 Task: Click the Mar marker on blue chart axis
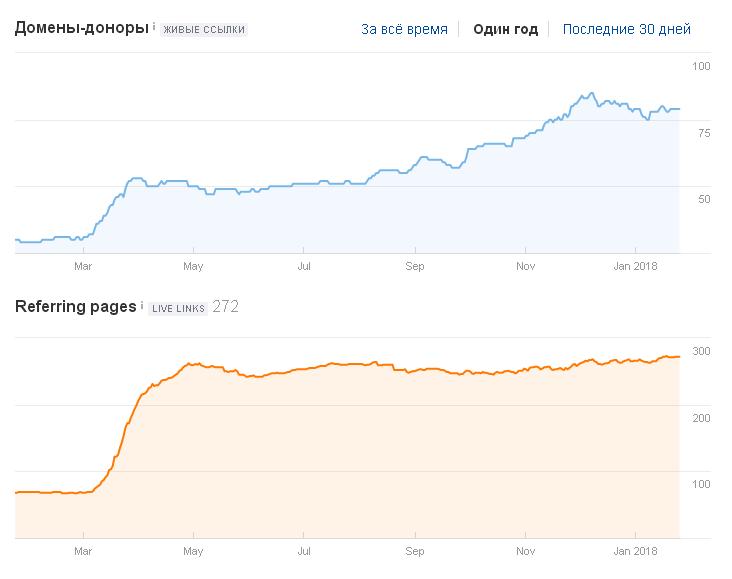pyautogui.click(x=83, y=266)
